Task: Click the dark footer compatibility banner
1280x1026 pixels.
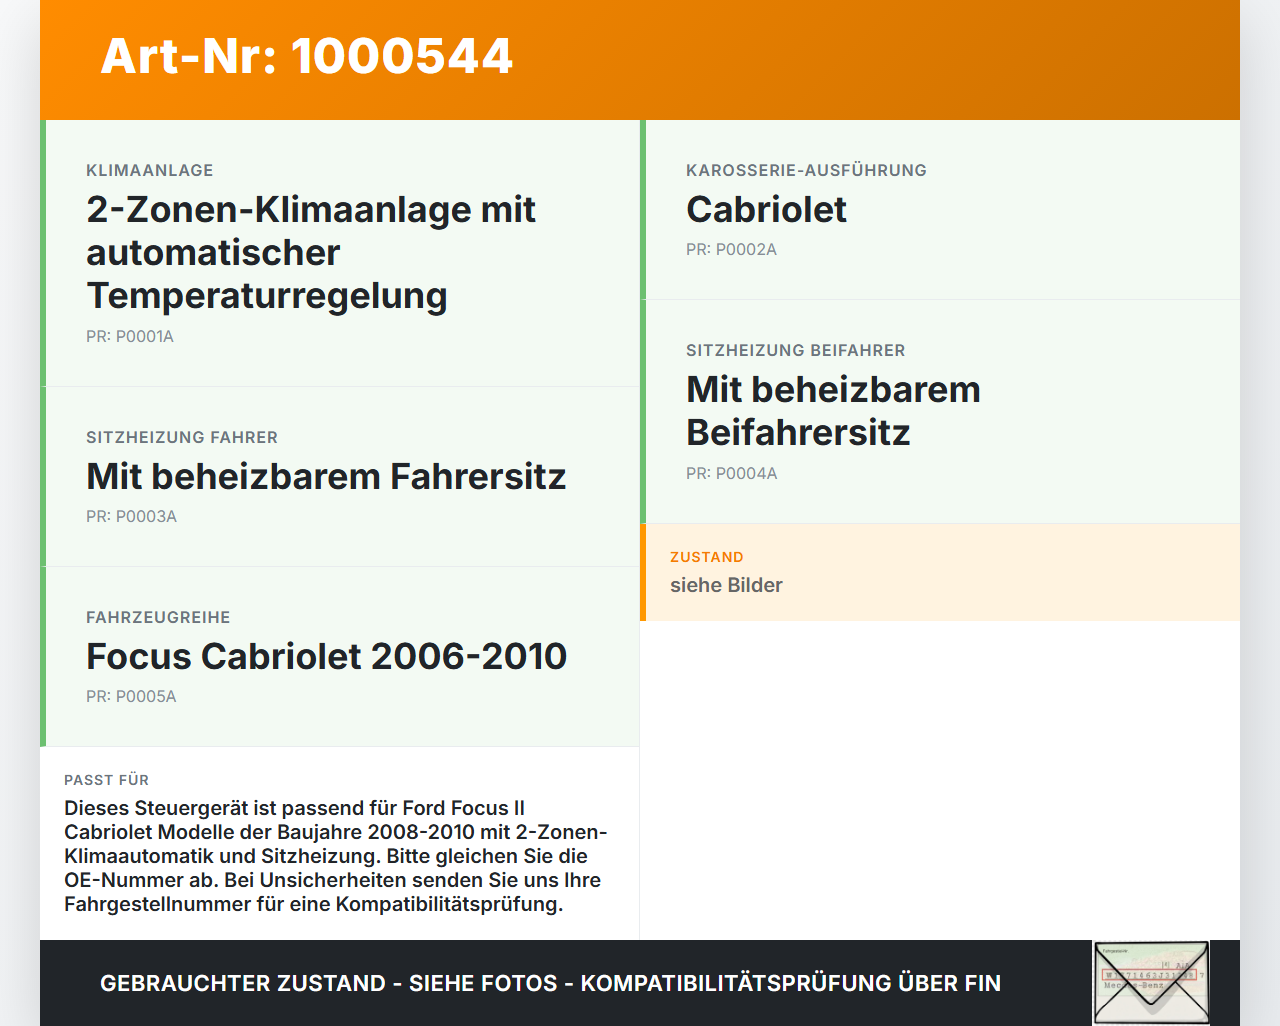Action: 550,983
